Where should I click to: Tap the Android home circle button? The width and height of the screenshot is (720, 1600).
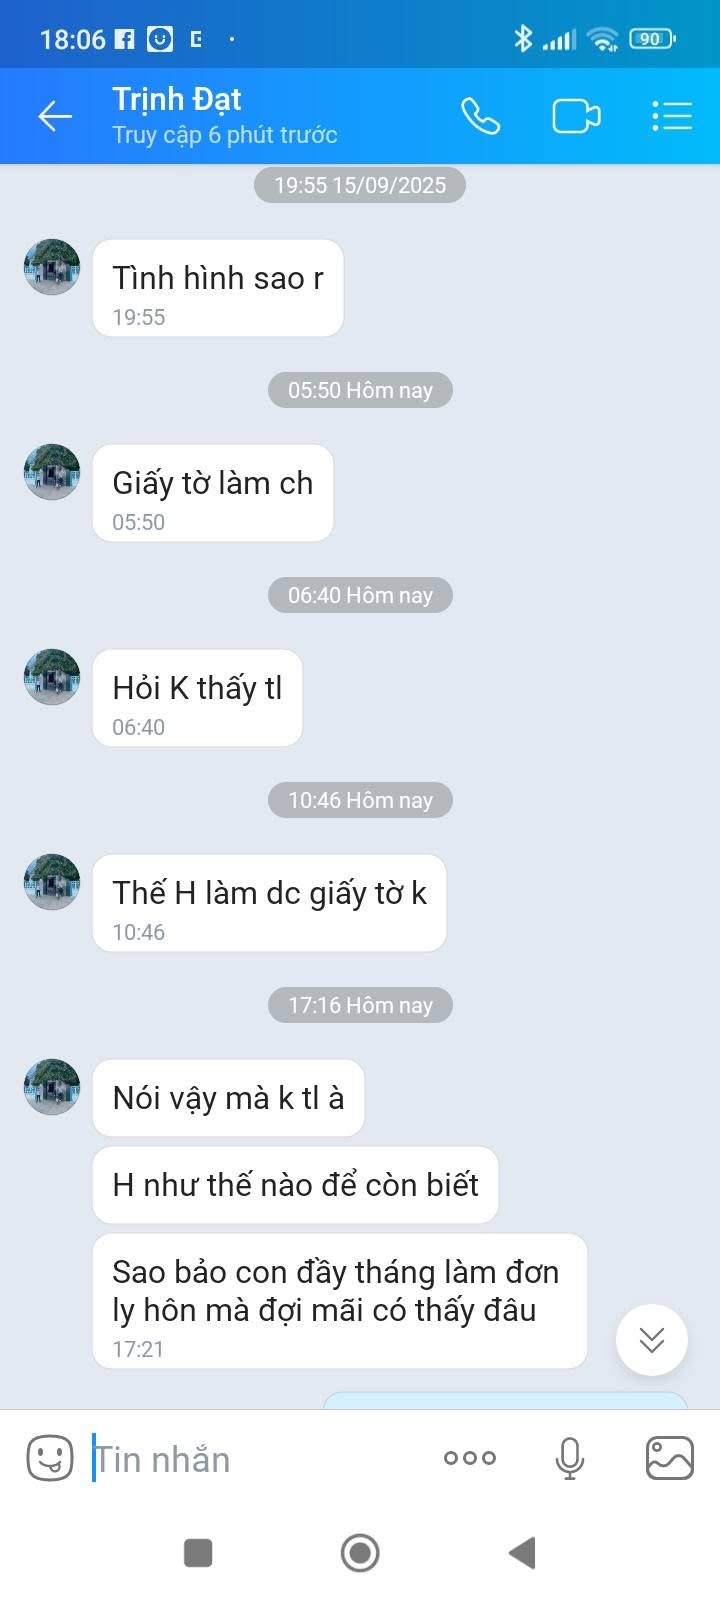360,1553
